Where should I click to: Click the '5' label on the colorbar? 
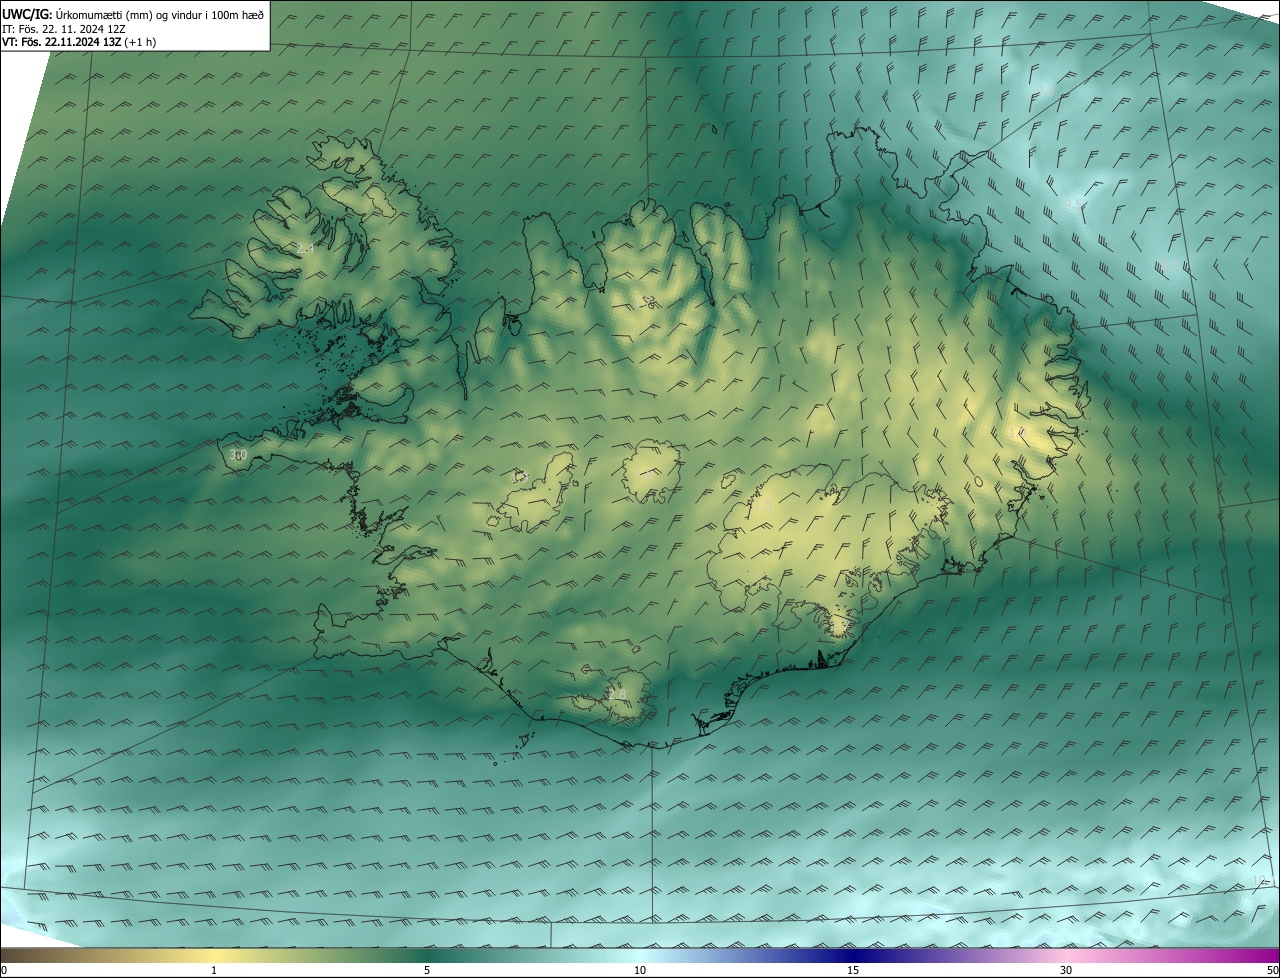(427, 970)
